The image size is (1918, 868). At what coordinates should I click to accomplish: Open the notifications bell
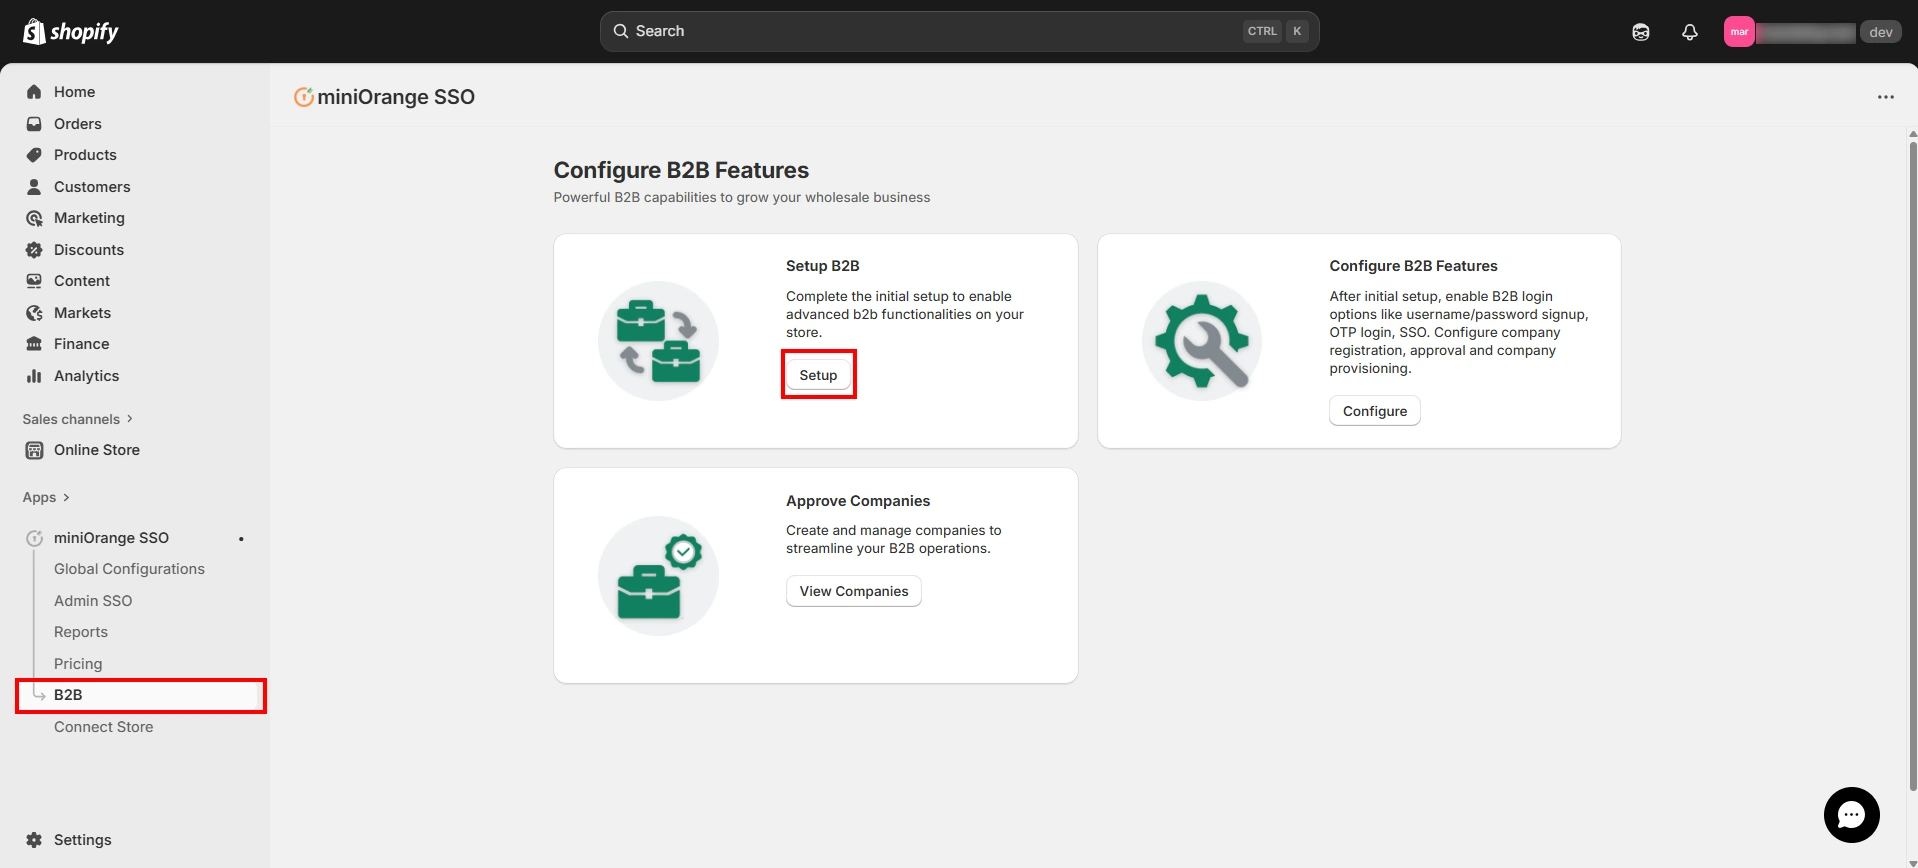tap(1689, 32)
